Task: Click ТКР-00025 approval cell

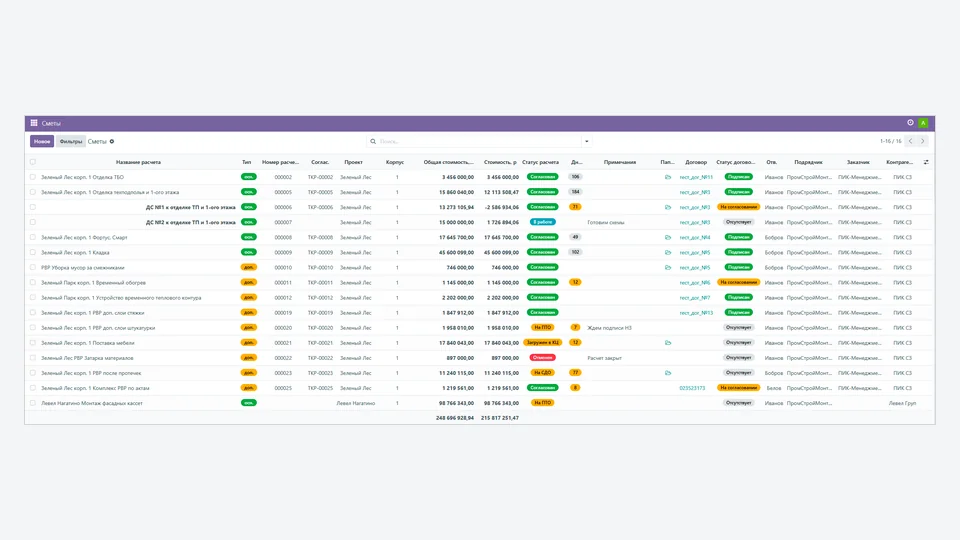Action: pos(320,388)
